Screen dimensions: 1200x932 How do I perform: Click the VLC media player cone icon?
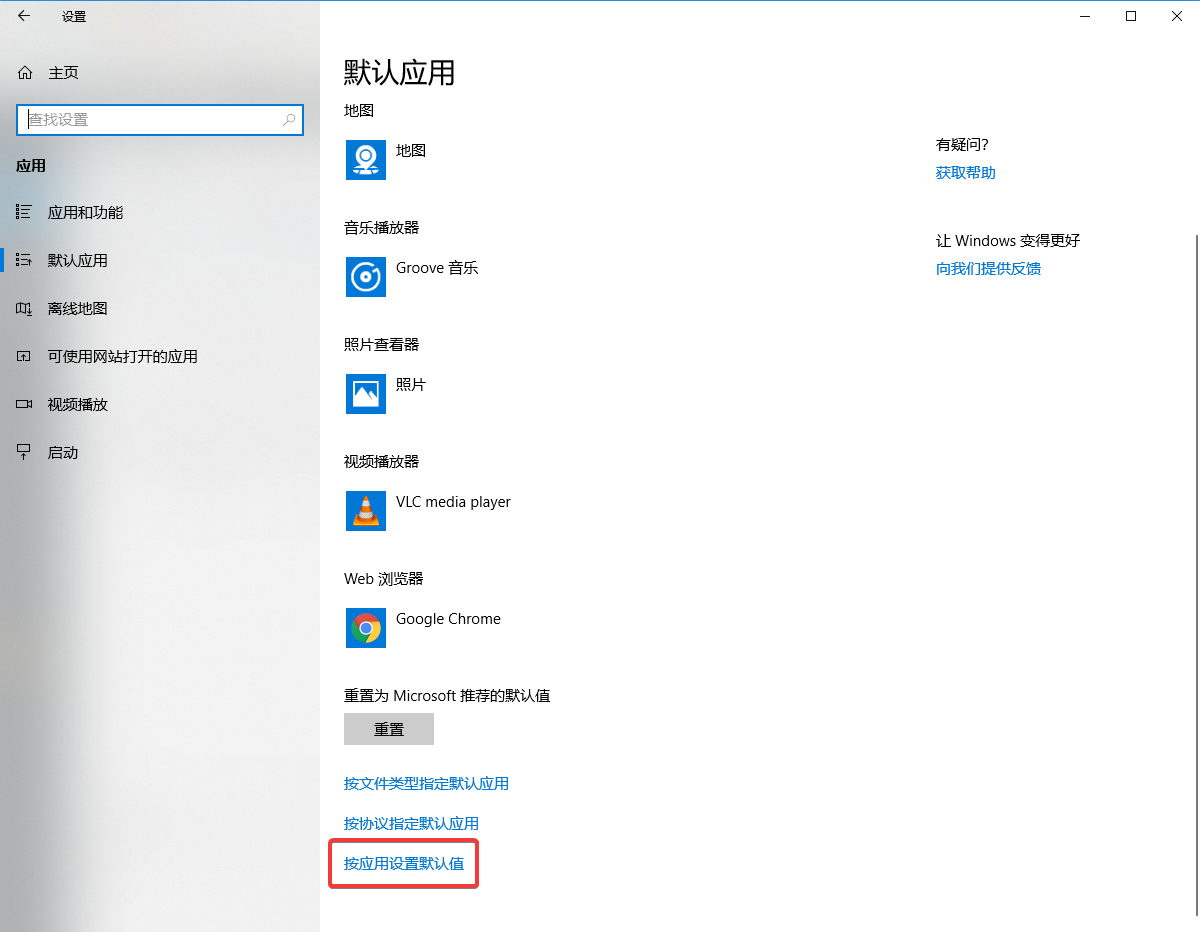click(x=366, y=511)
